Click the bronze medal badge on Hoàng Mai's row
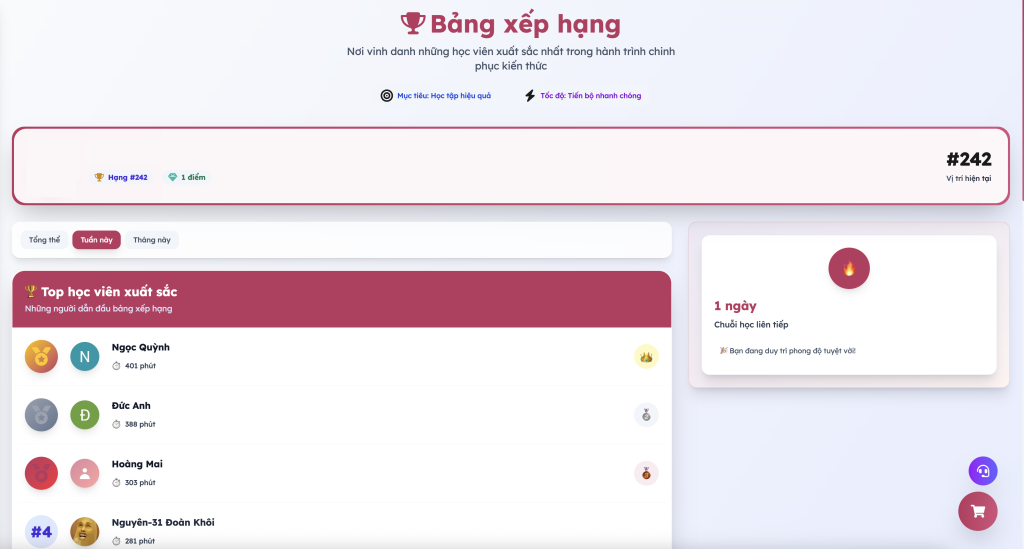Image resolution: width=1024 pixels, height=549 pixels. 646,473
